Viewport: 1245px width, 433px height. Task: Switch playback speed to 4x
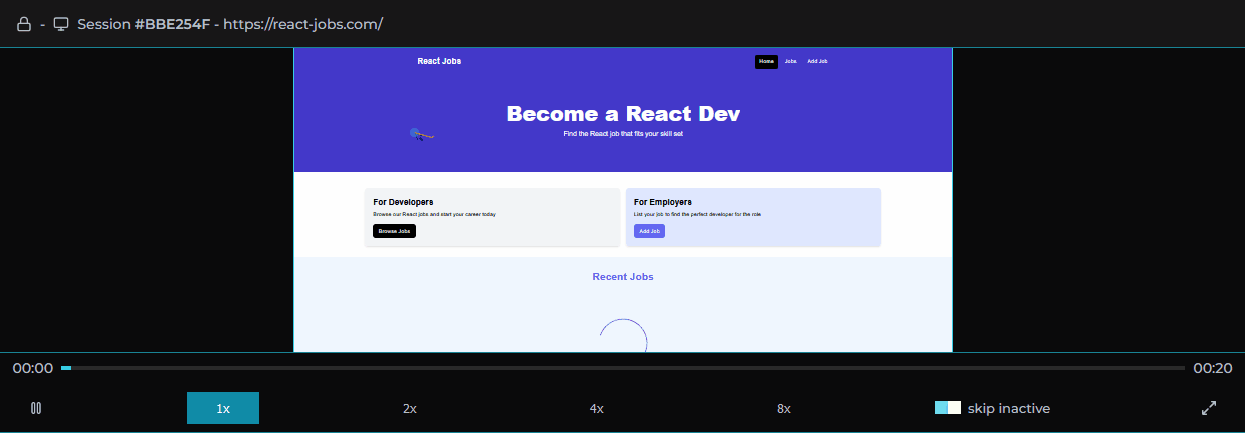pyautogui.click(x=596, y=408)
